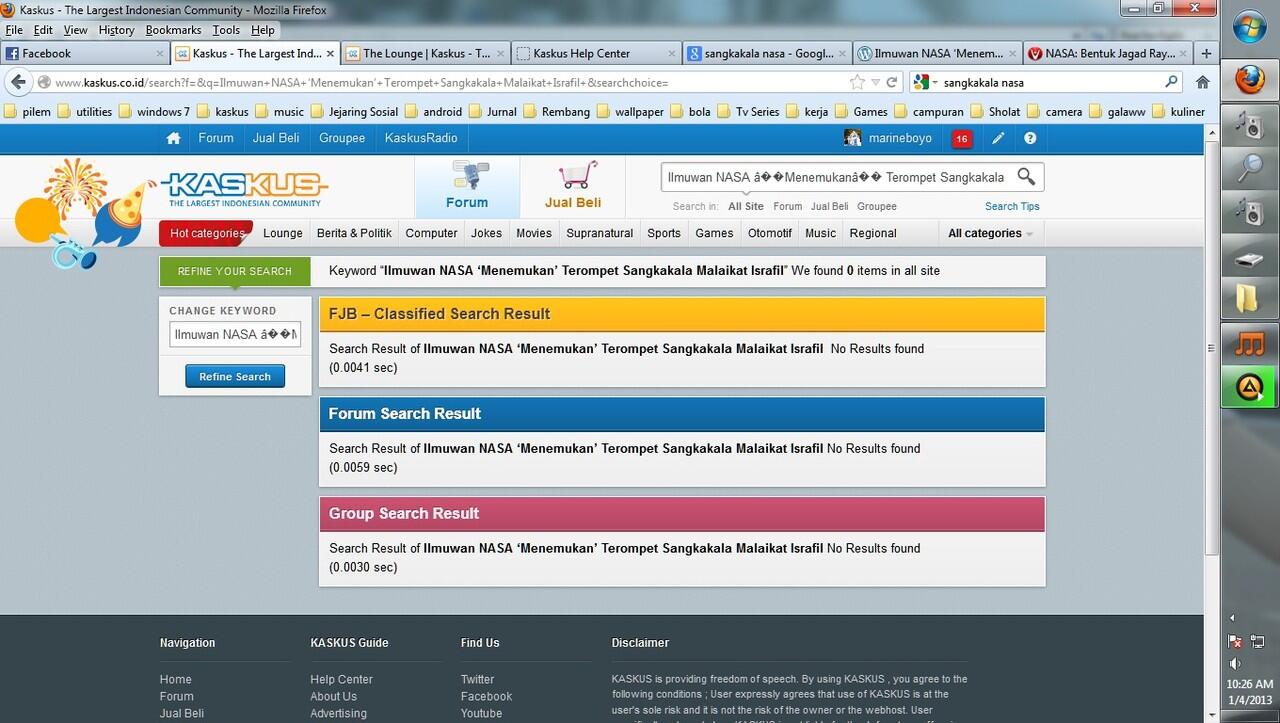Open the Jual Beli shopping cart section
The image size is (1280, 723).
pos(573,187)
